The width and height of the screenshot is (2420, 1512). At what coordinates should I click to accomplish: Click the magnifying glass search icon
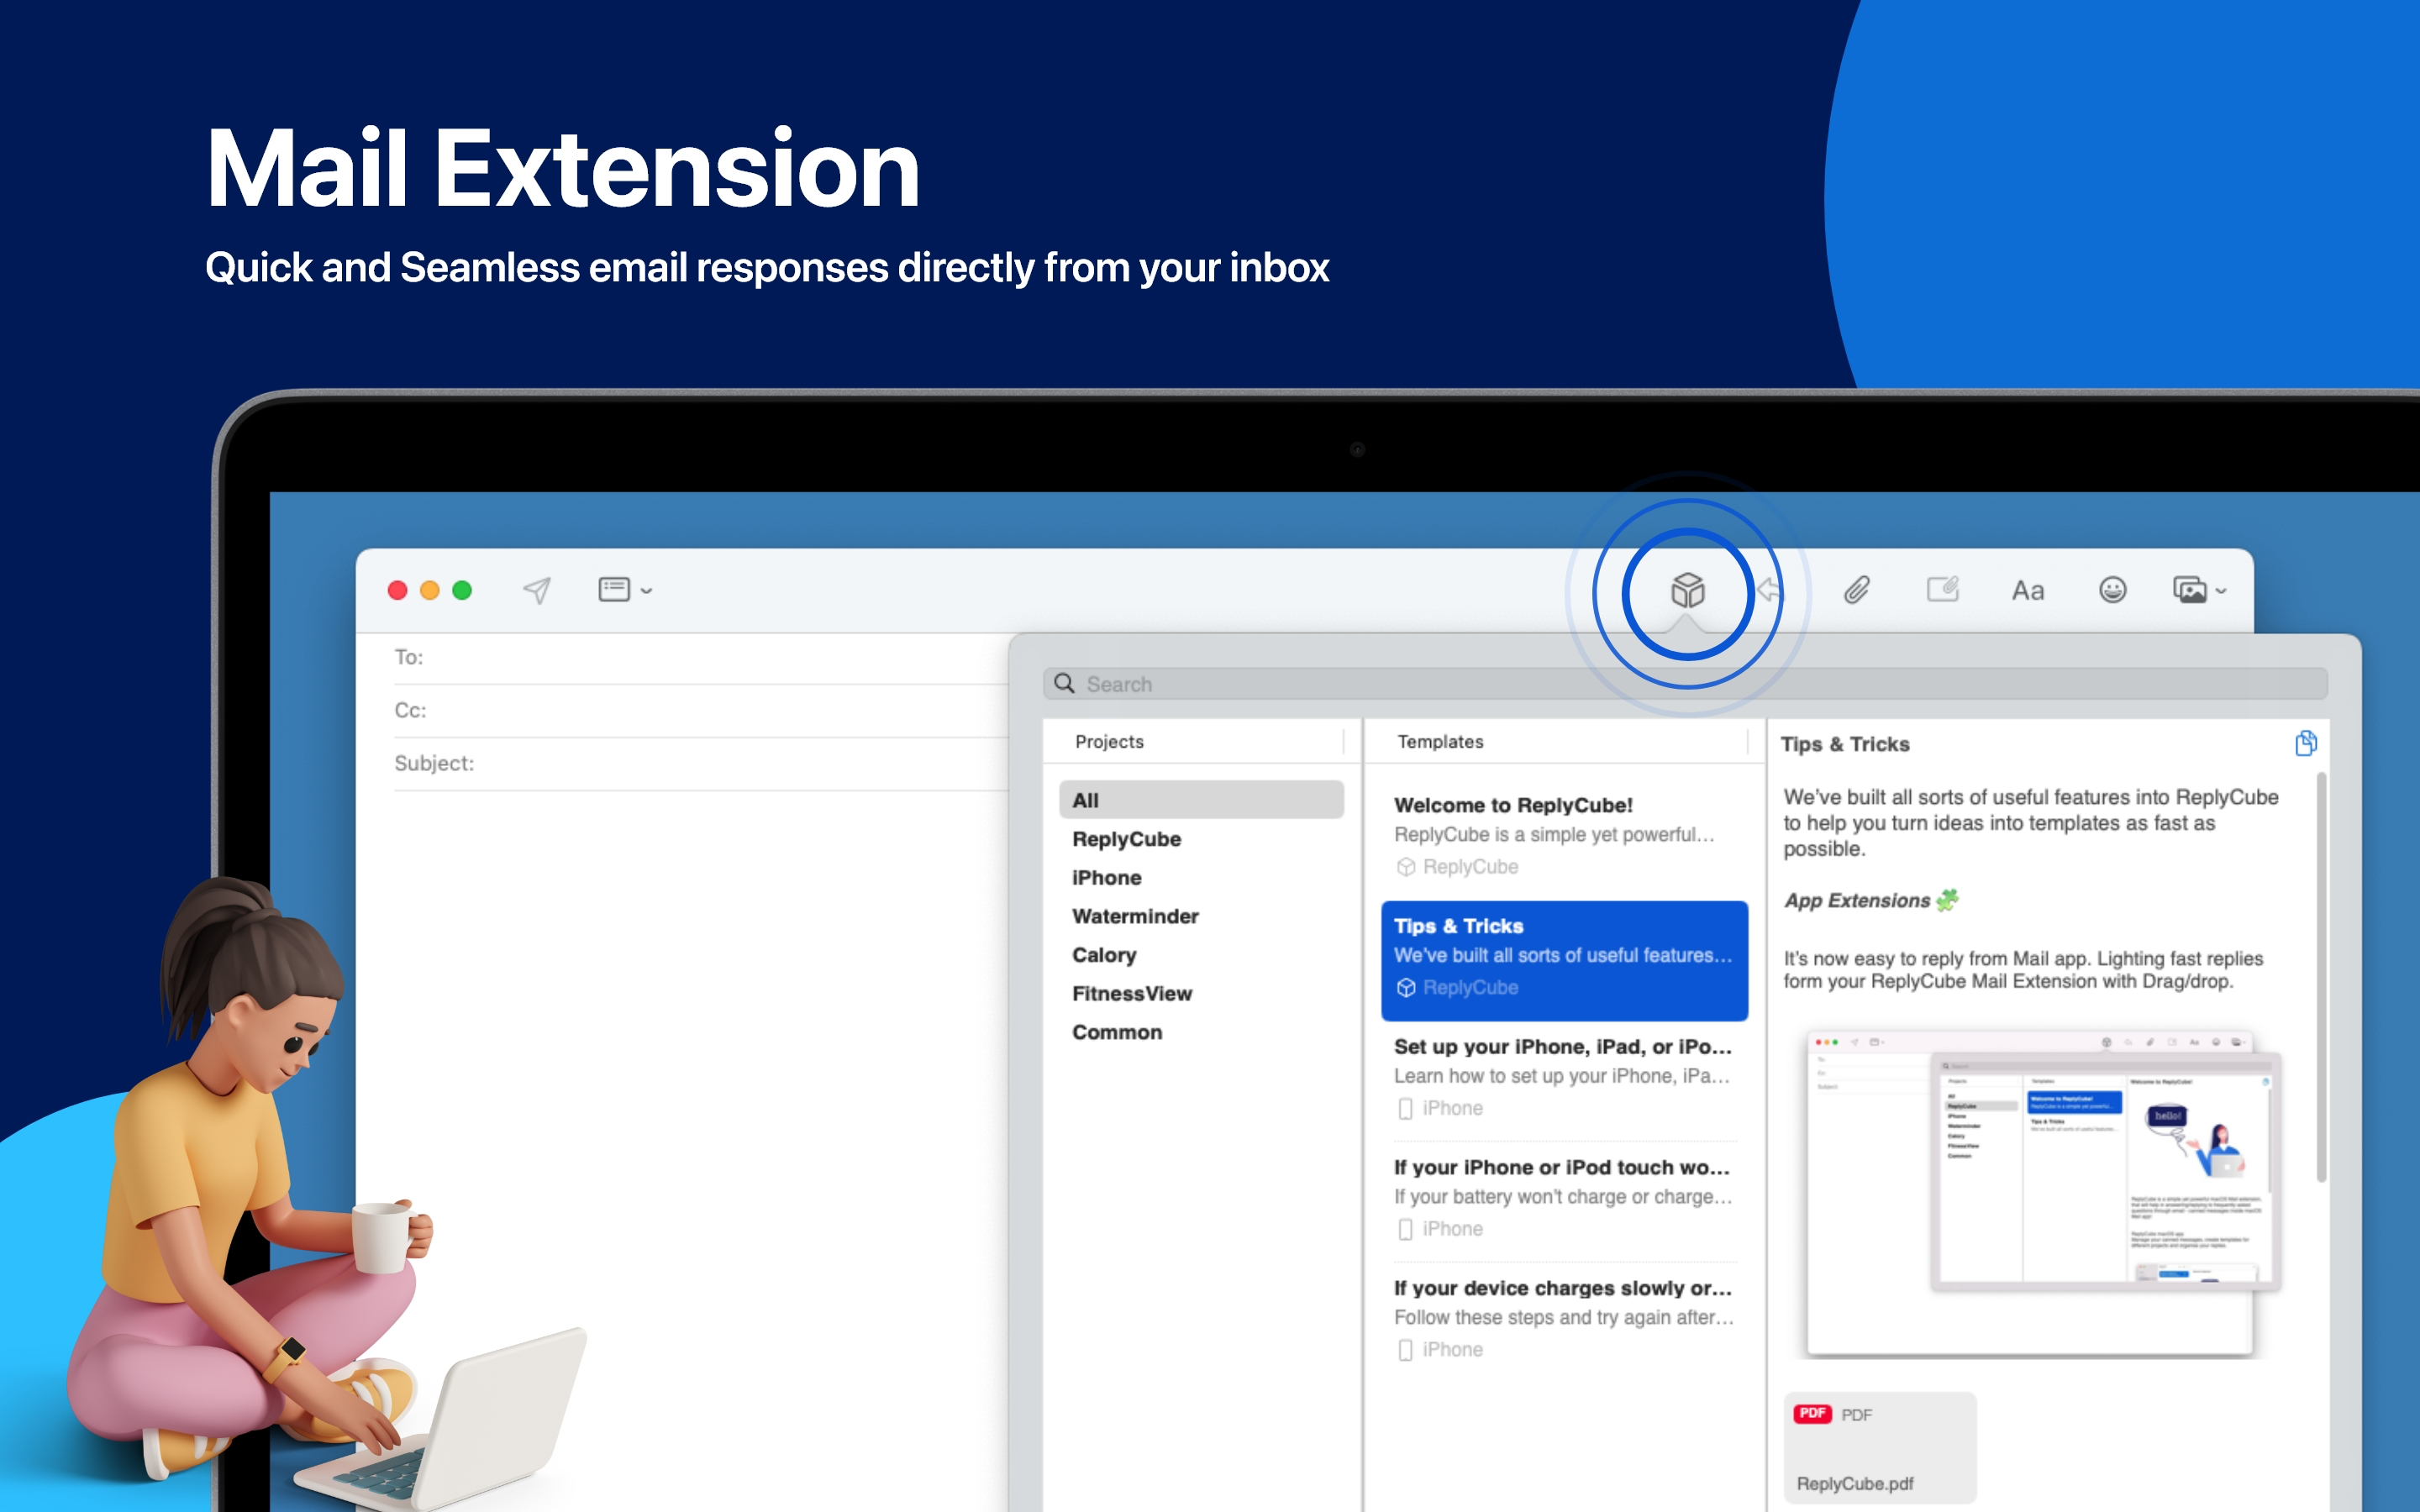[x=1064, y=683]
